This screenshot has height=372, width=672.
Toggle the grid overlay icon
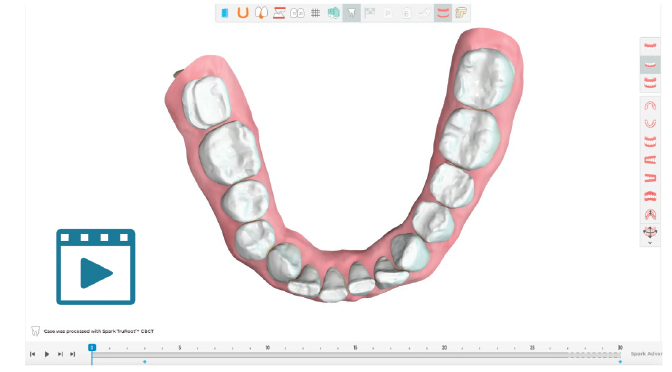315,13
